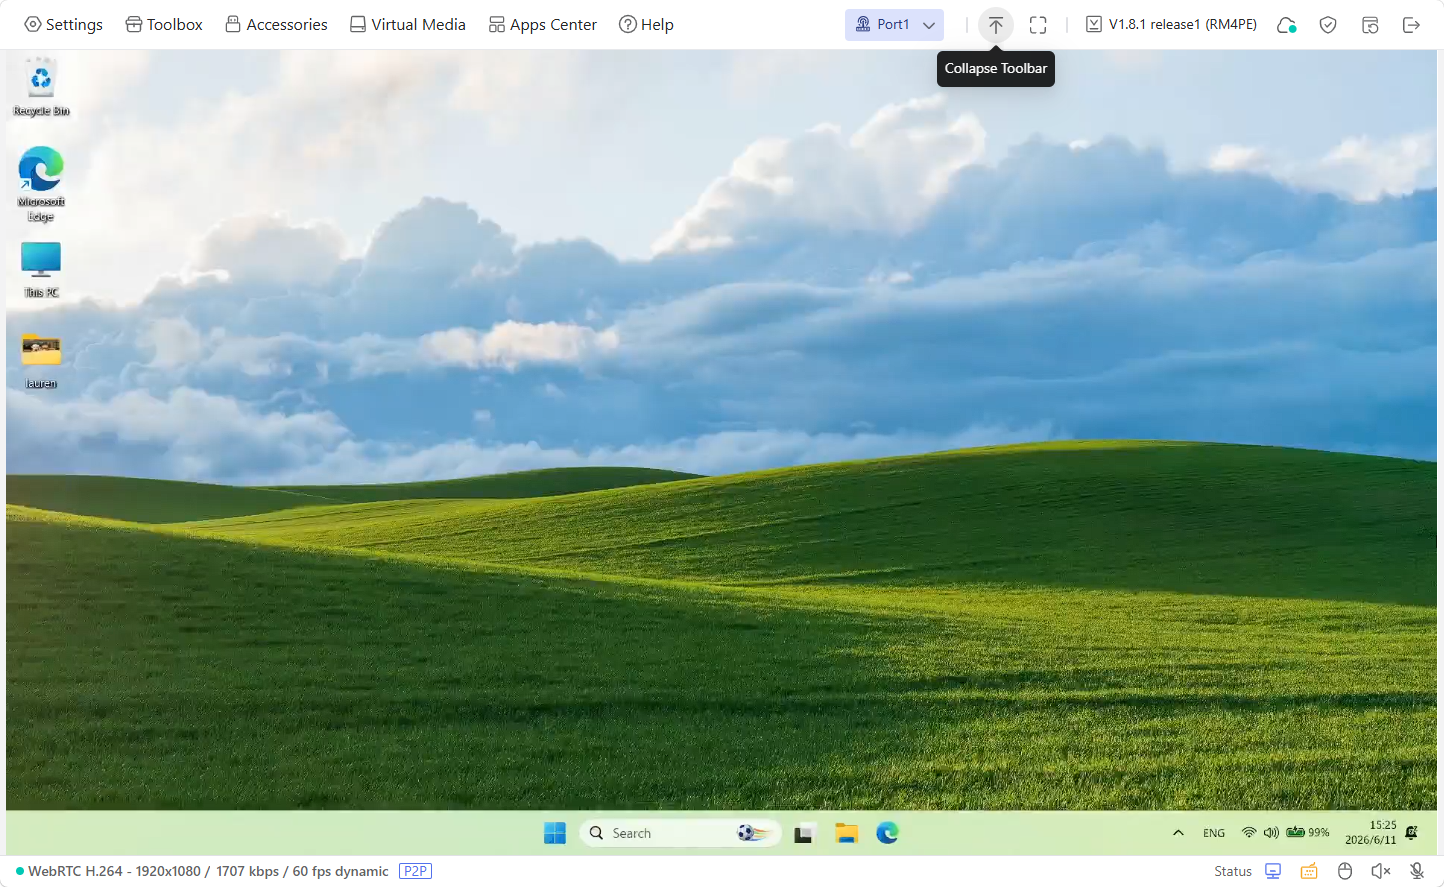Click the orange keyboard status icon
This screenshot has height=887, width=1444.
tap(1309, 871)
